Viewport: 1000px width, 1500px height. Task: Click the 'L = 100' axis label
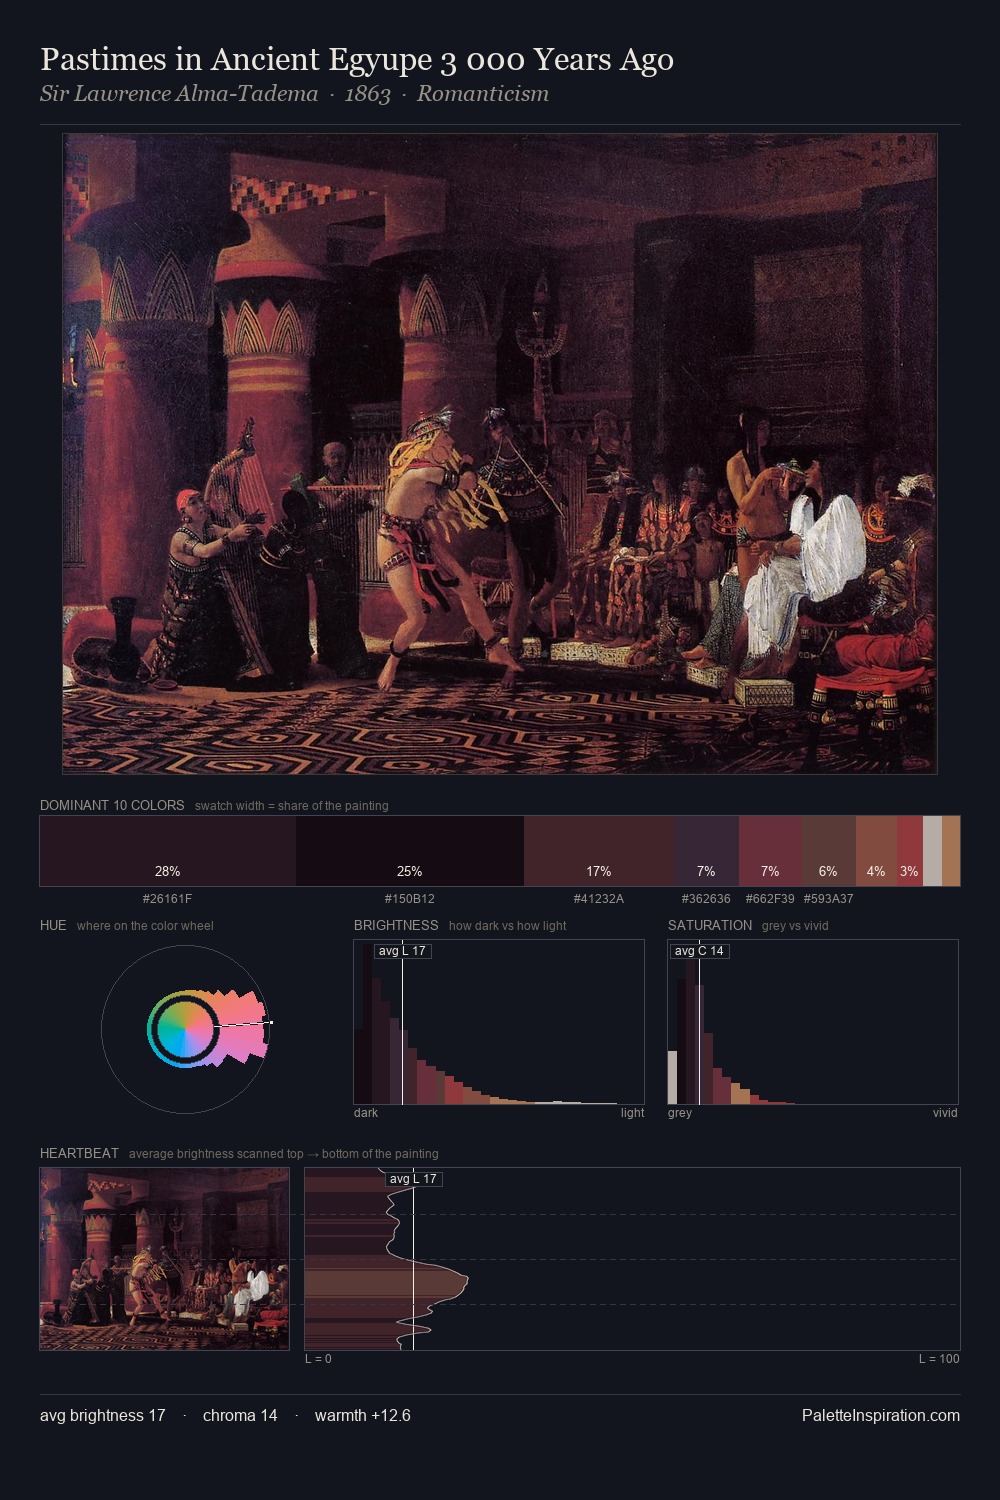[x=939, y=1359]
